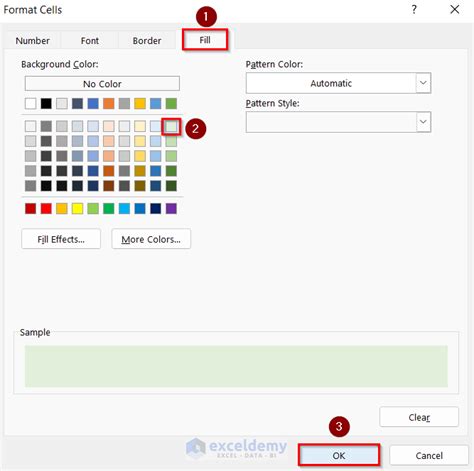The width and height of the screenshot is (474, 471).
Task: Pick the white swatch in top theme row
Action: 30,103
